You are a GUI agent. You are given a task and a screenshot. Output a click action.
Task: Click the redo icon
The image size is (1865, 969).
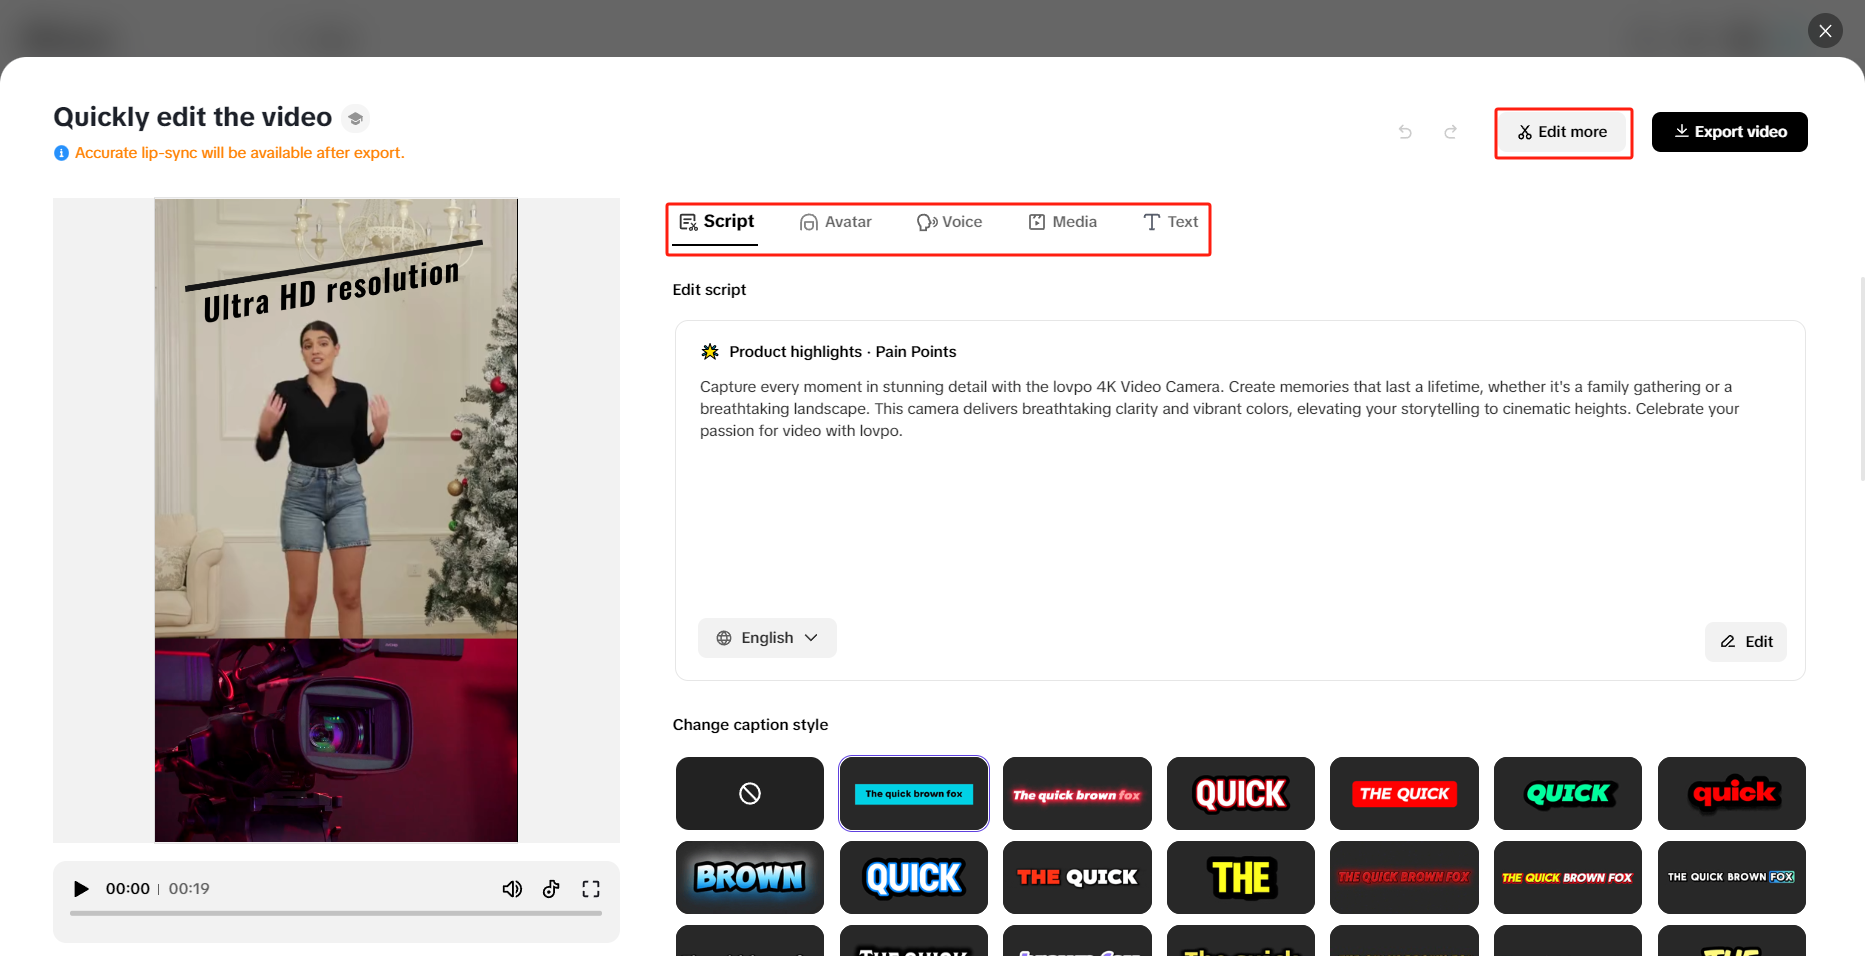[x=1450, y=131]
